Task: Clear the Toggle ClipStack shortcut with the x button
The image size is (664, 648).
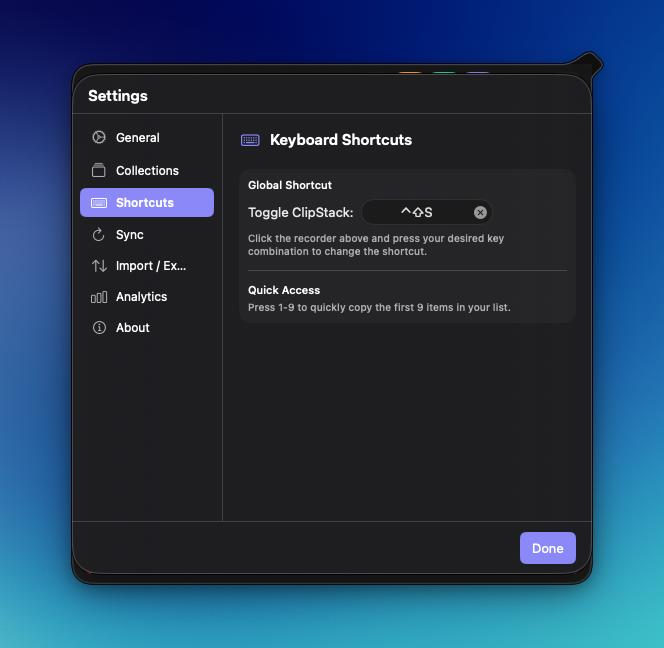Action: [480, 213]
